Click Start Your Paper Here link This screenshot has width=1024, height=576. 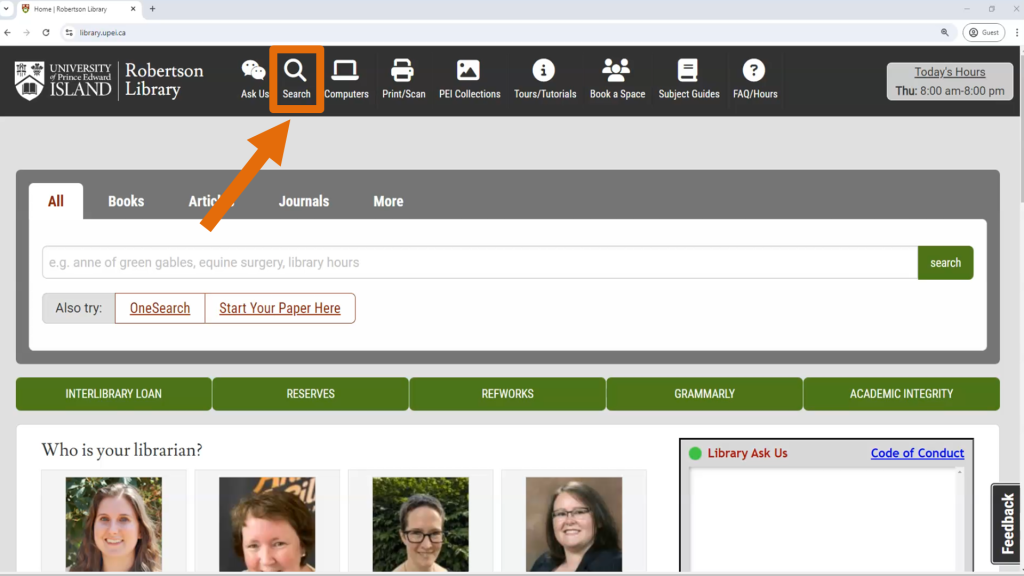[280, 308]
